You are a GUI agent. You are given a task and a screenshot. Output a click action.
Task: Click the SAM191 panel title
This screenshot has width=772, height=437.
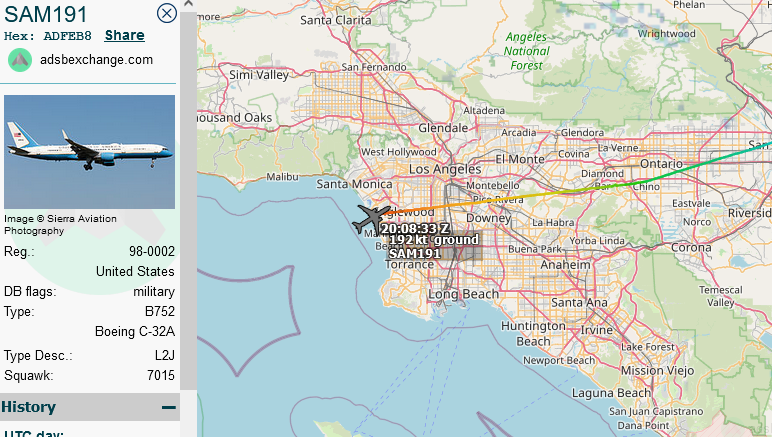click(45, 14)
